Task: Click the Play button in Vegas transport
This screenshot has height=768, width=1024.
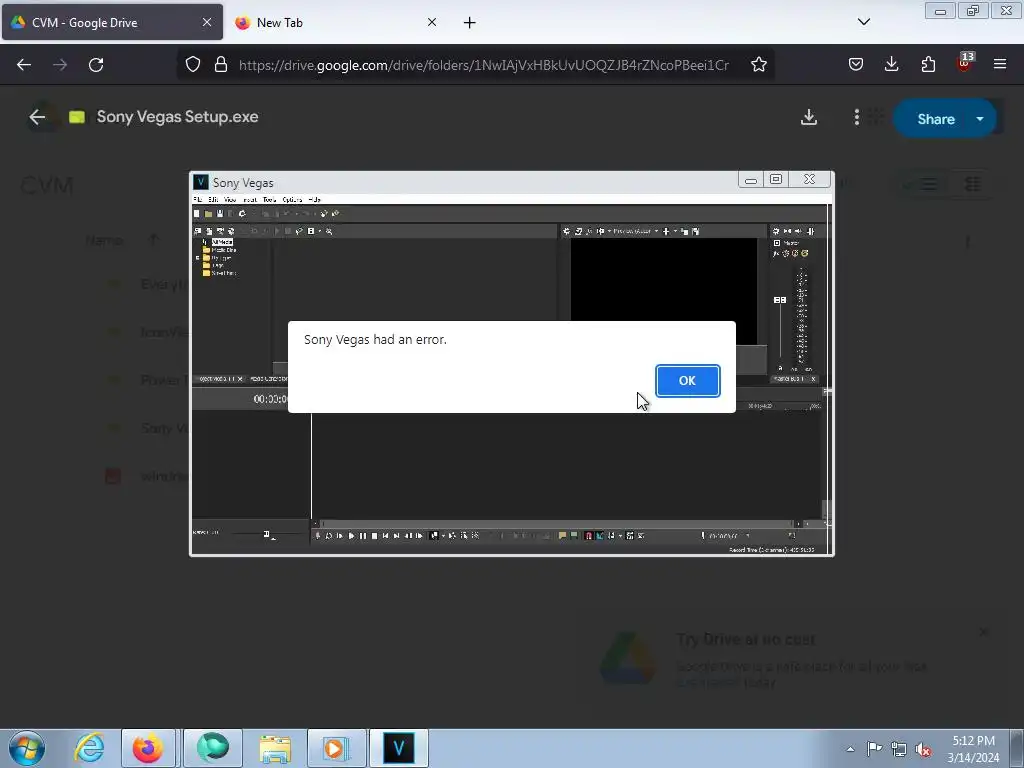Action: 351,536
